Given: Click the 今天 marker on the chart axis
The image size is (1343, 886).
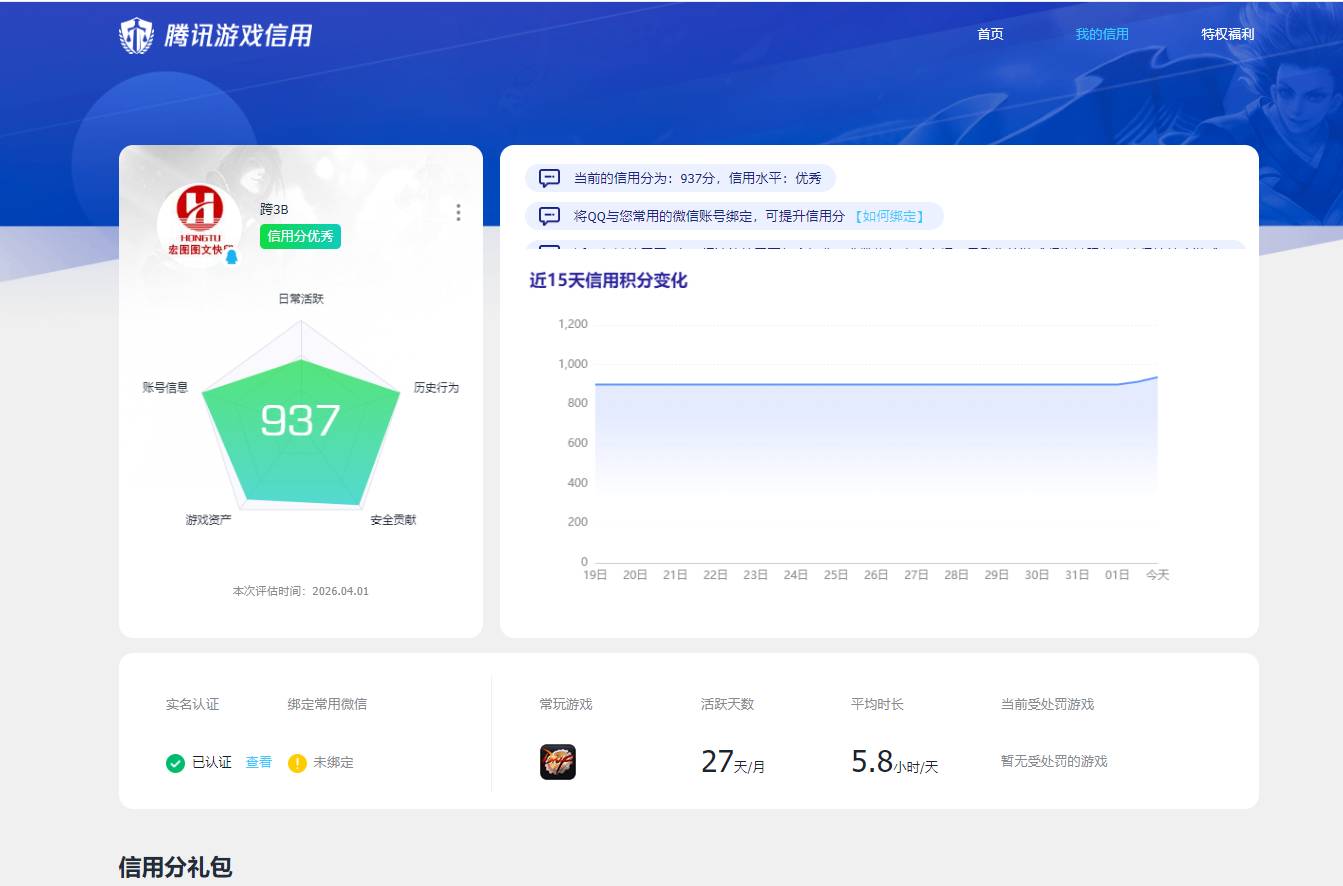Looking at the screenshot, I should click(x=1156, y=575).
